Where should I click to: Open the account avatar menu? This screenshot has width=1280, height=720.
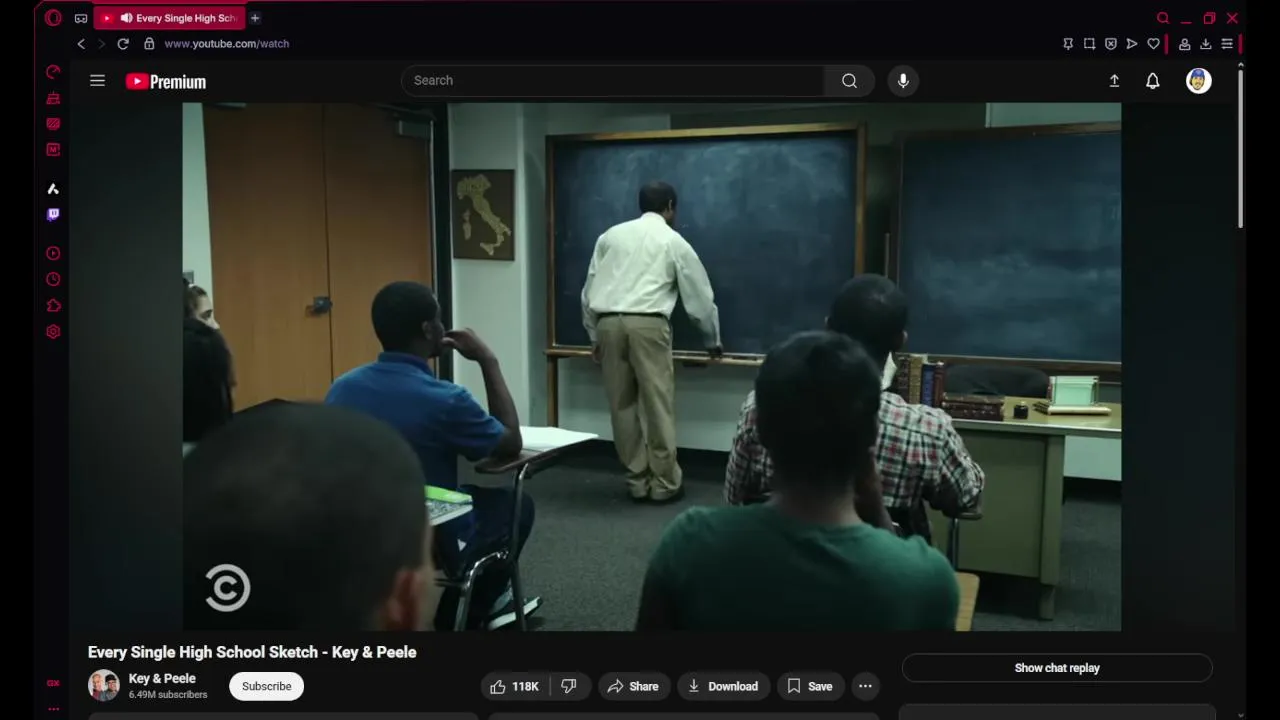click(1199, 81)
